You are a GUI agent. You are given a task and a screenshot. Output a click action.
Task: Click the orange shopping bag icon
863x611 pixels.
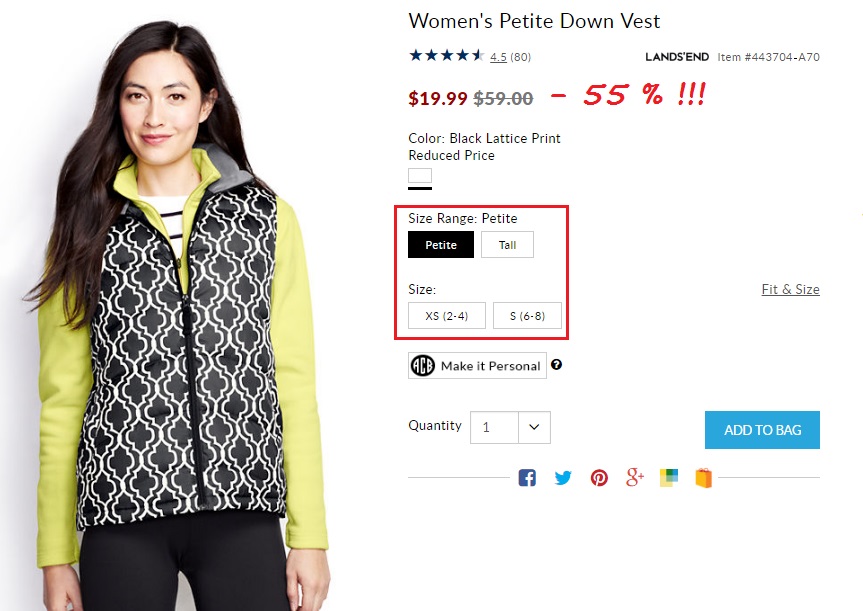point(704,478)
